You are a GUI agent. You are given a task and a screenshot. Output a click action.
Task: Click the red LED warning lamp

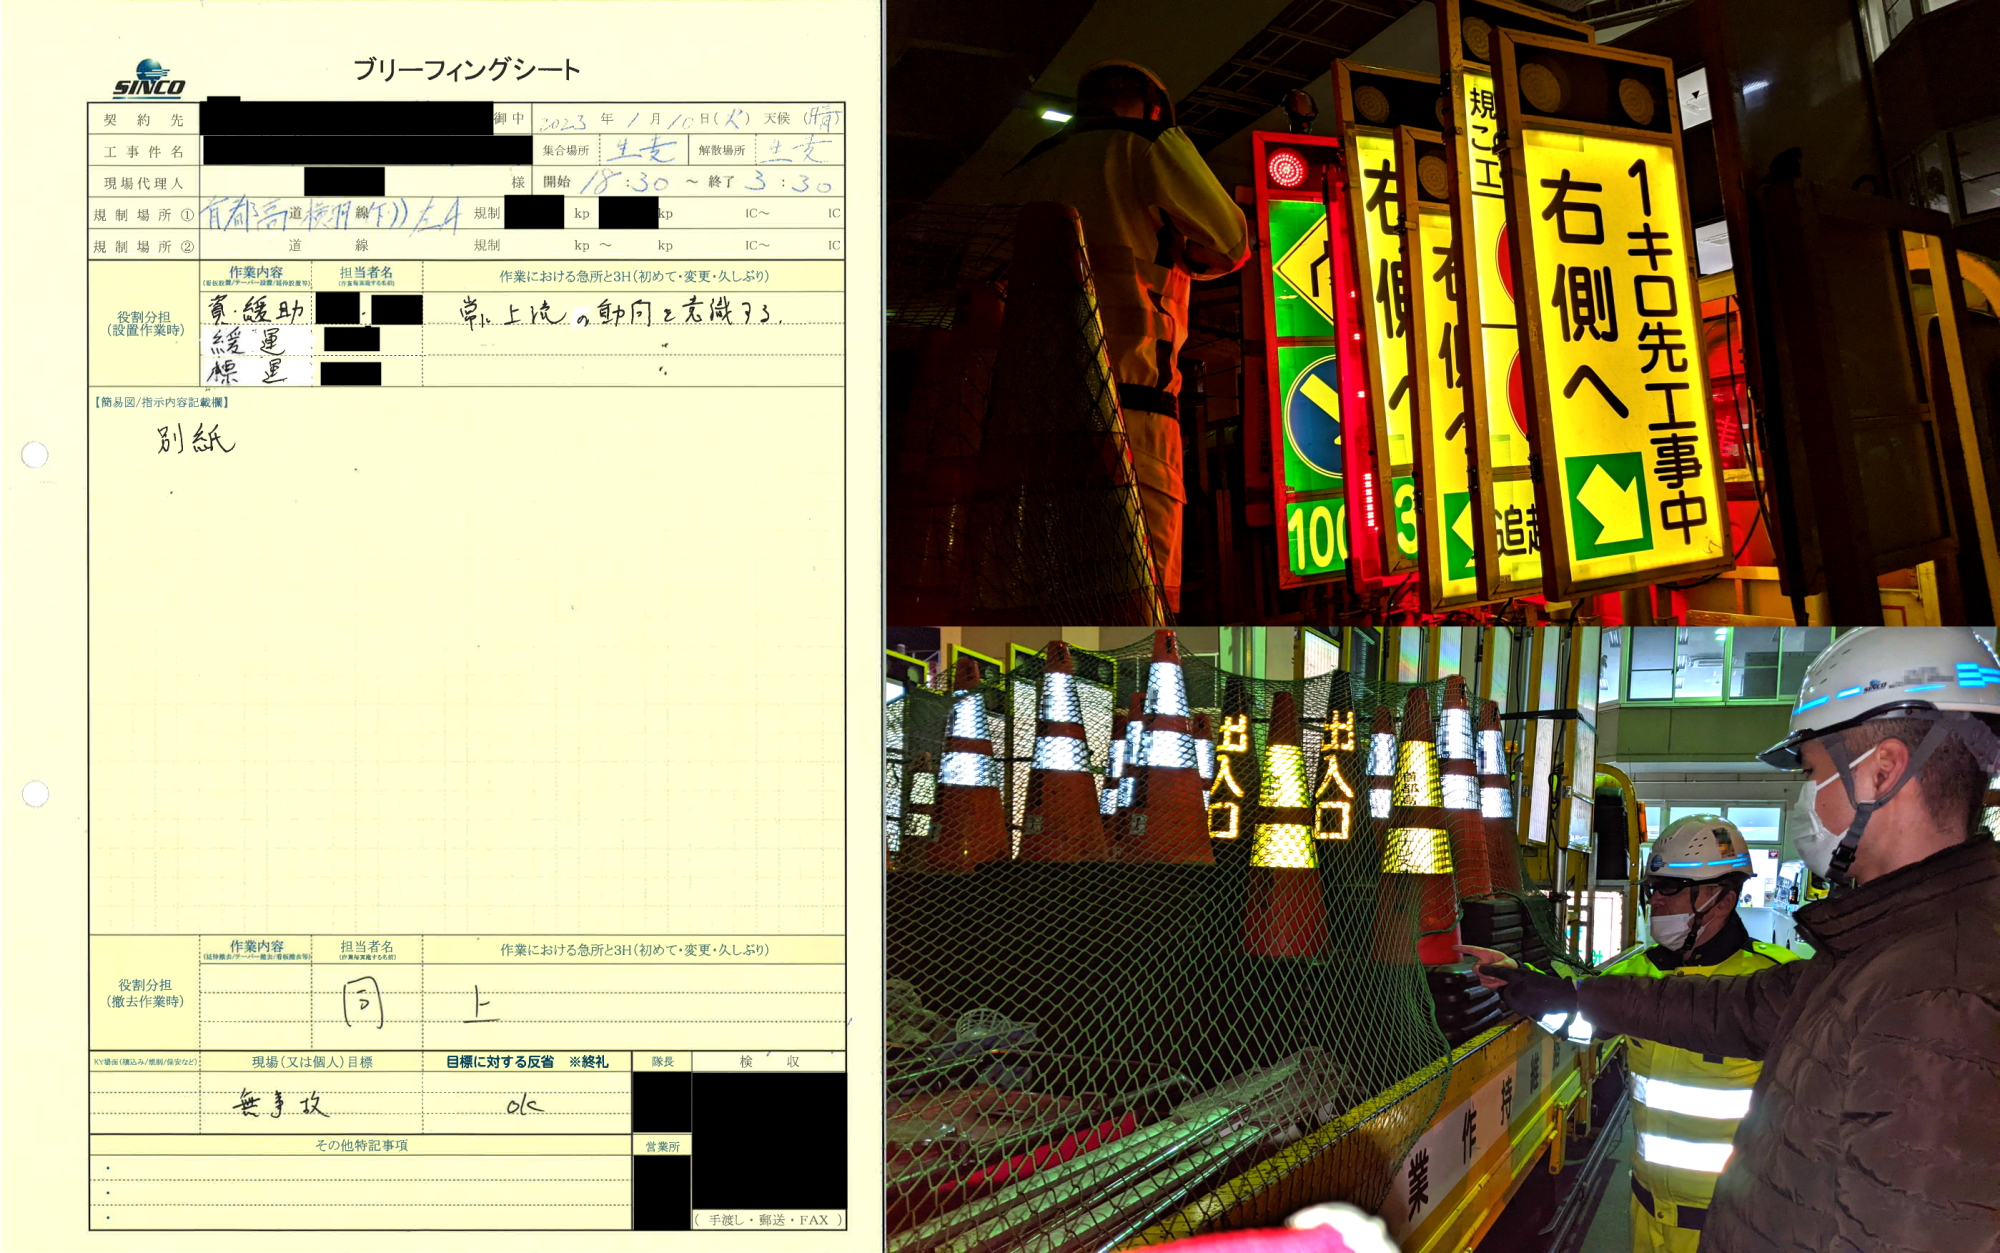point(1286,168)
